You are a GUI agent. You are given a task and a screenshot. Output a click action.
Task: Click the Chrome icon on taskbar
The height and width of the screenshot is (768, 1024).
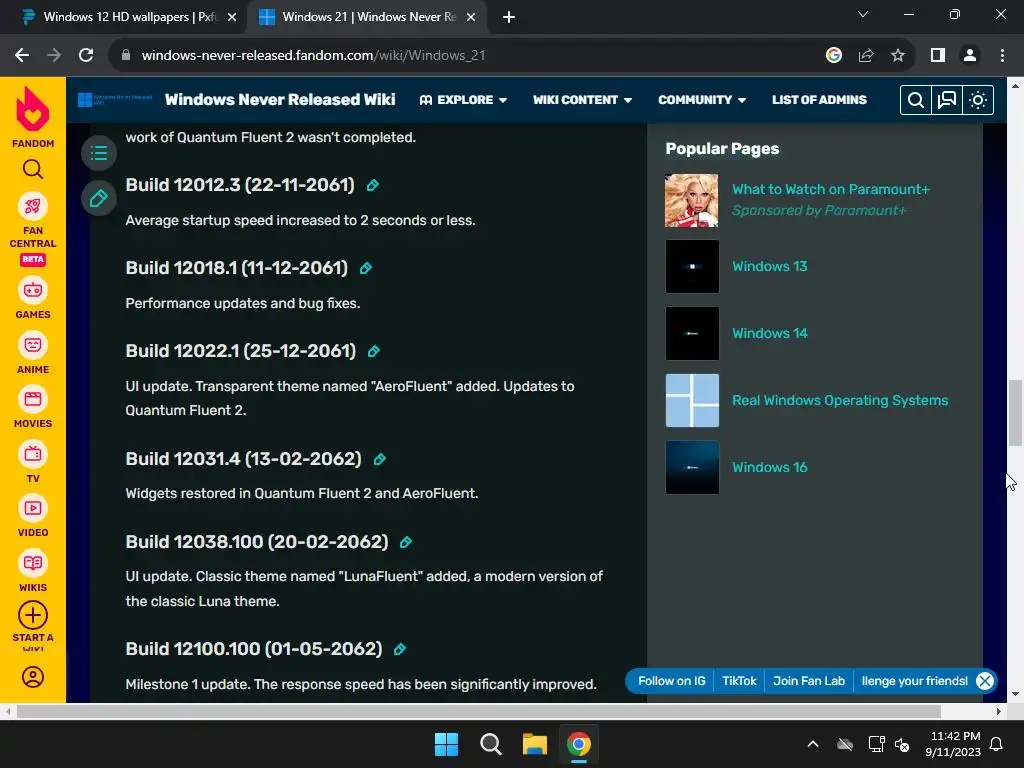(579, 744)
